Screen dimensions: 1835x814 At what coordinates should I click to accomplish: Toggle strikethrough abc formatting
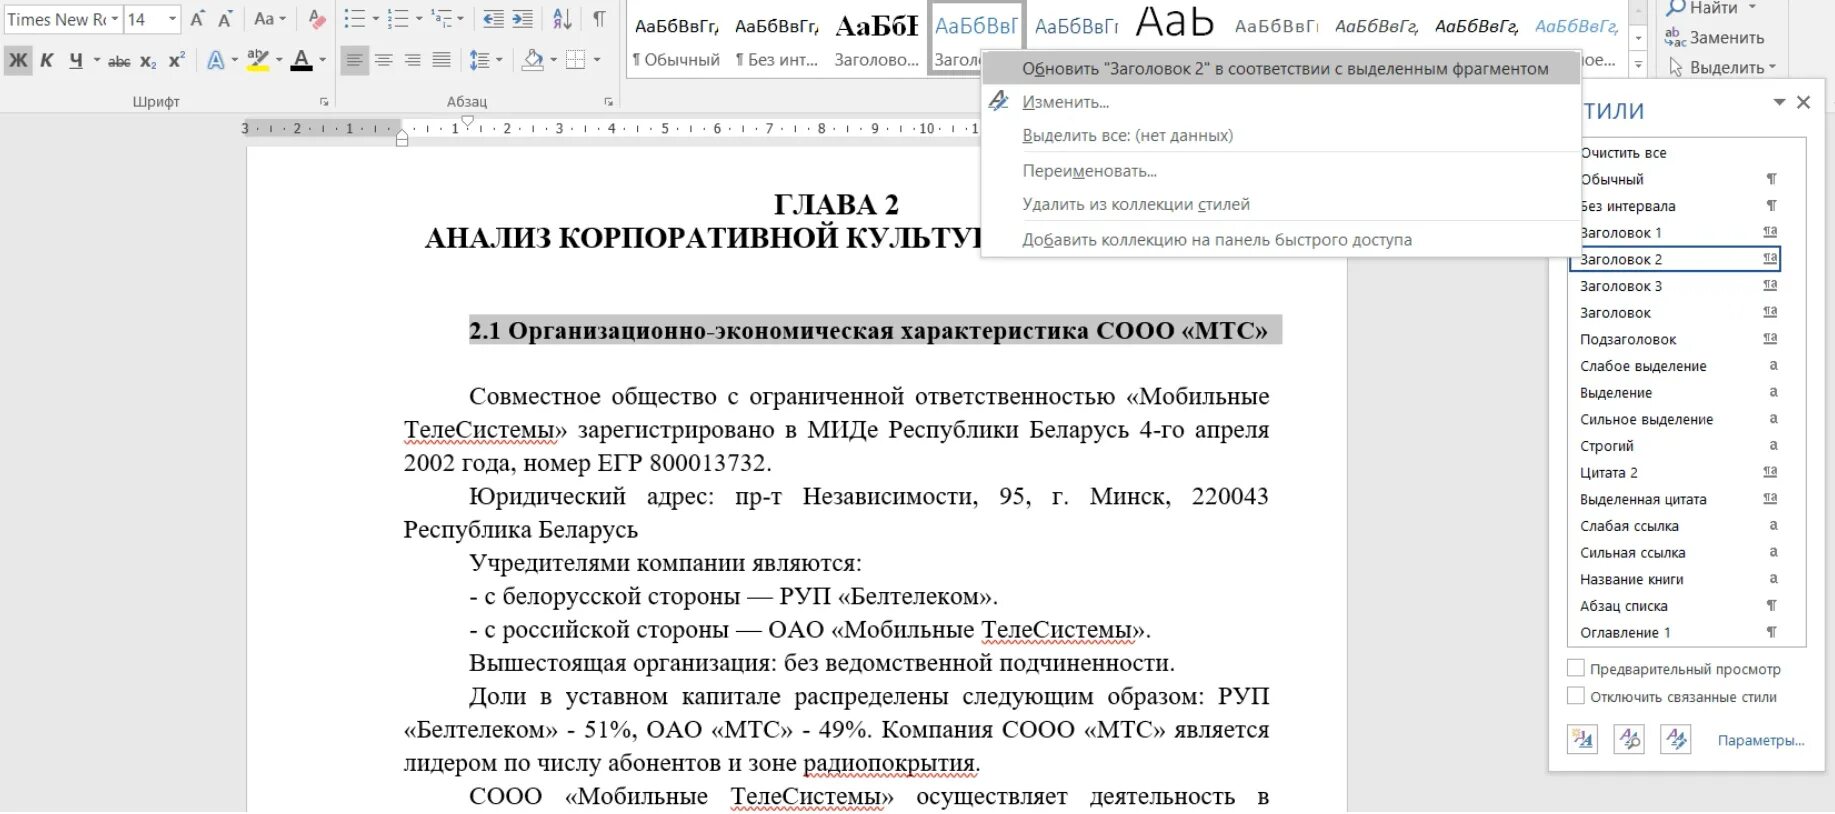(x=119, y=61)
